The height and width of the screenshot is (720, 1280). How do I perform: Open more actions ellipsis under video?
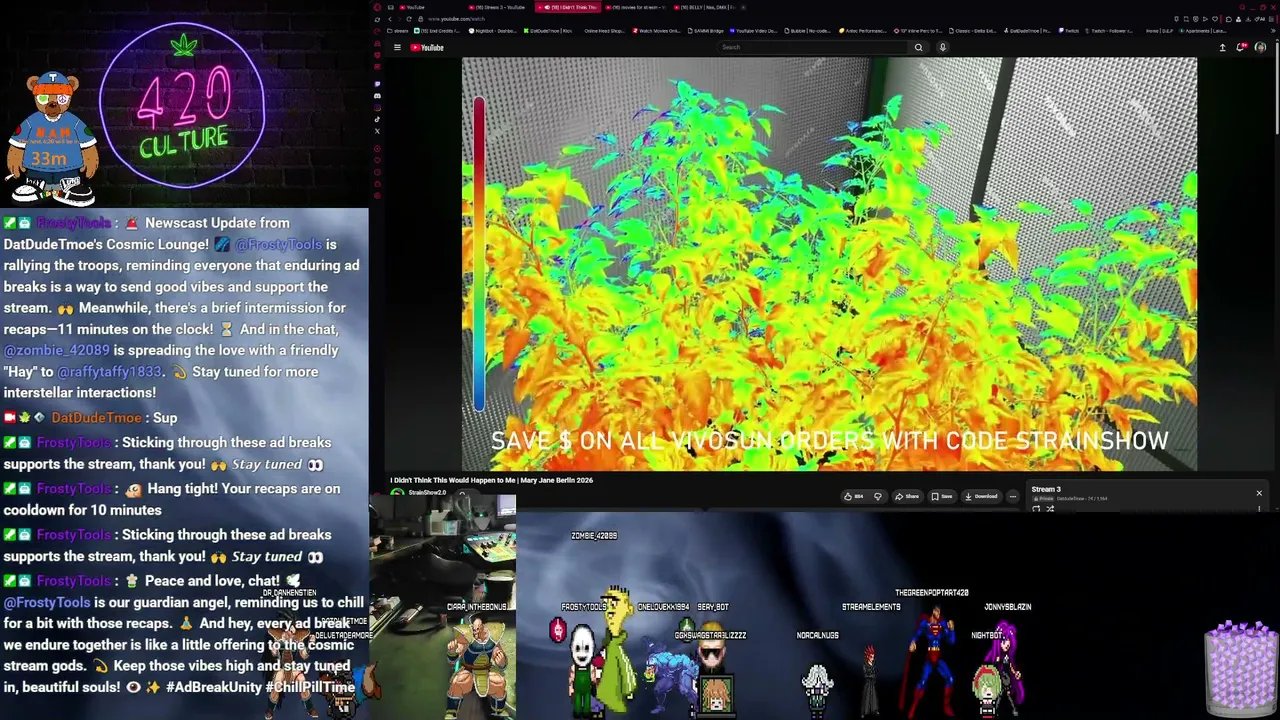click(1012, 496)
